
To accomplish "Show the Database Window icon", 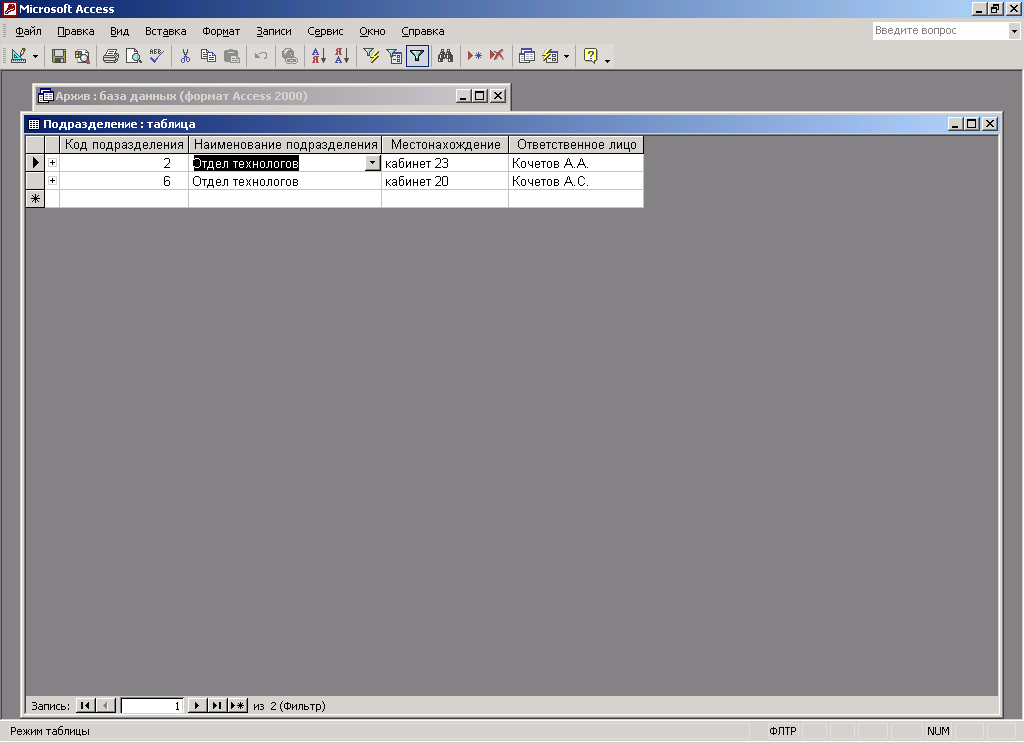I will pos(526,56).
